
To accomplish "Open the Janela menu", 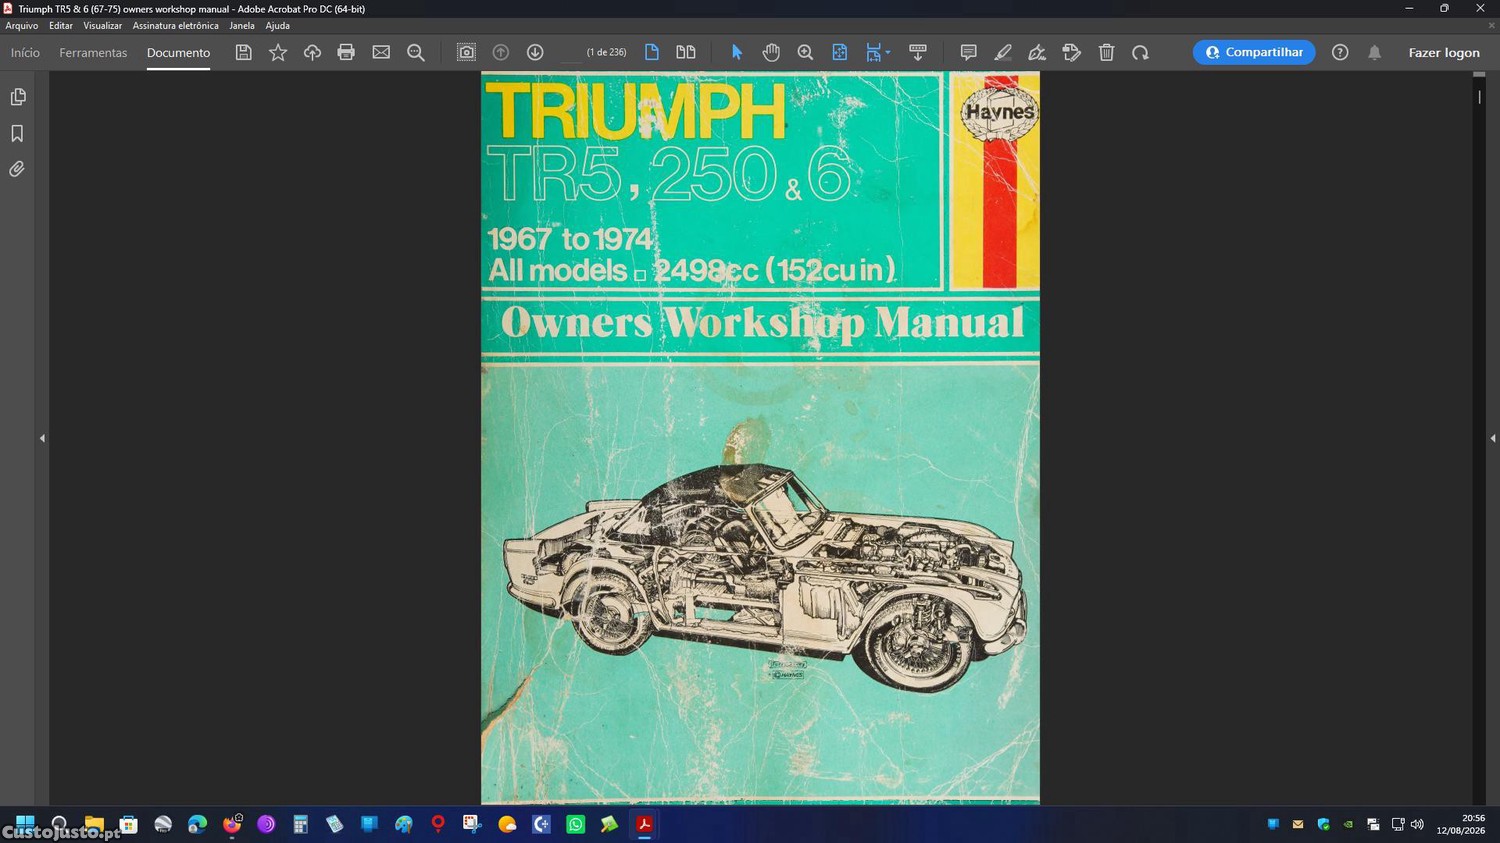I will [242, 26].
